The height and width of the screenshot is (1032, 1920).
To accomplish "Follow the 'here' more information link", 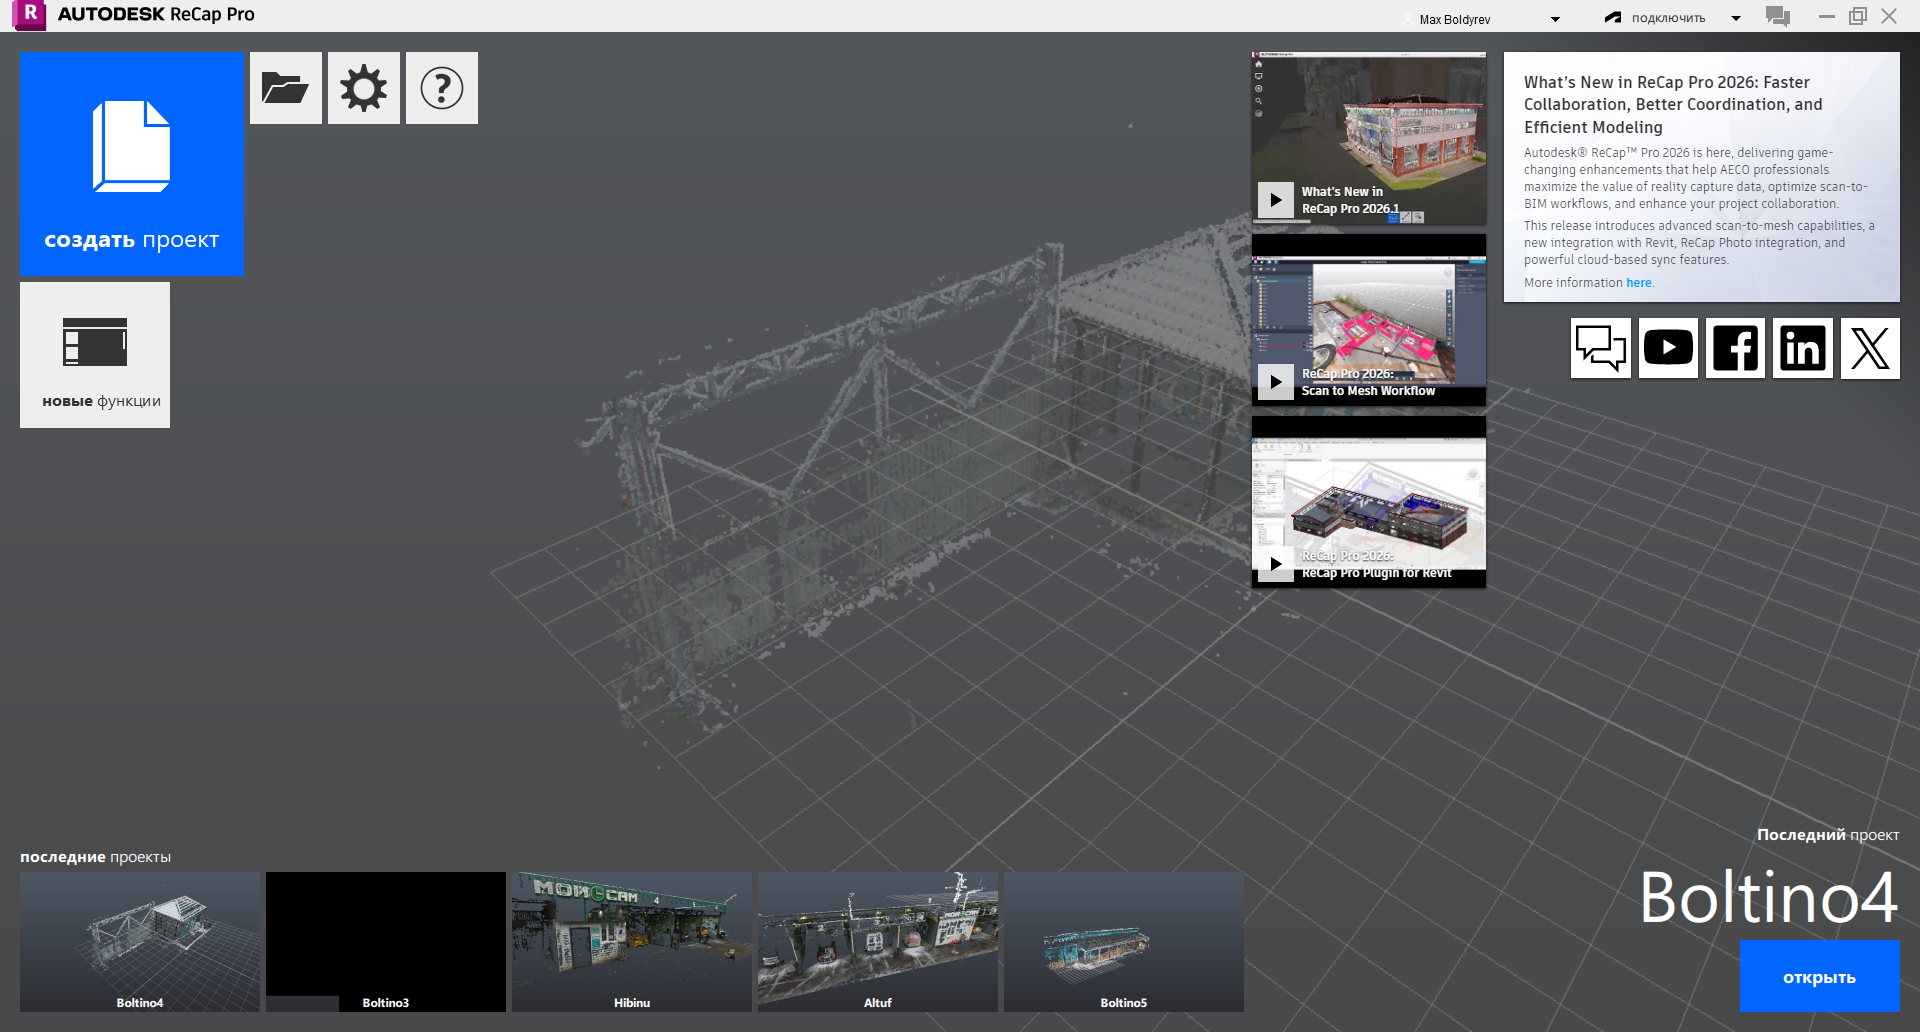I will tap(1638, 283).
